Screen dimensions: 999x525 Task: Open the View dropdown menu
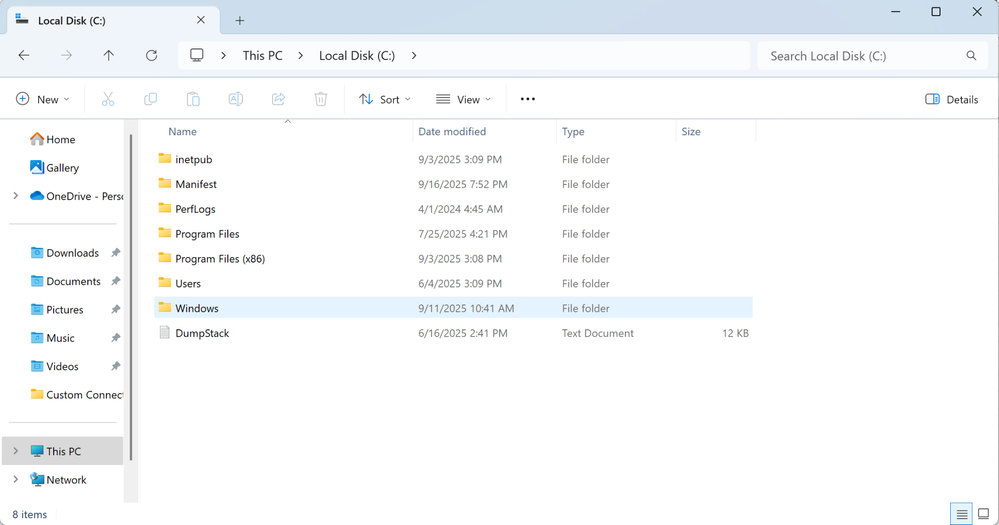pyautogui.click(x=463, y=99)
